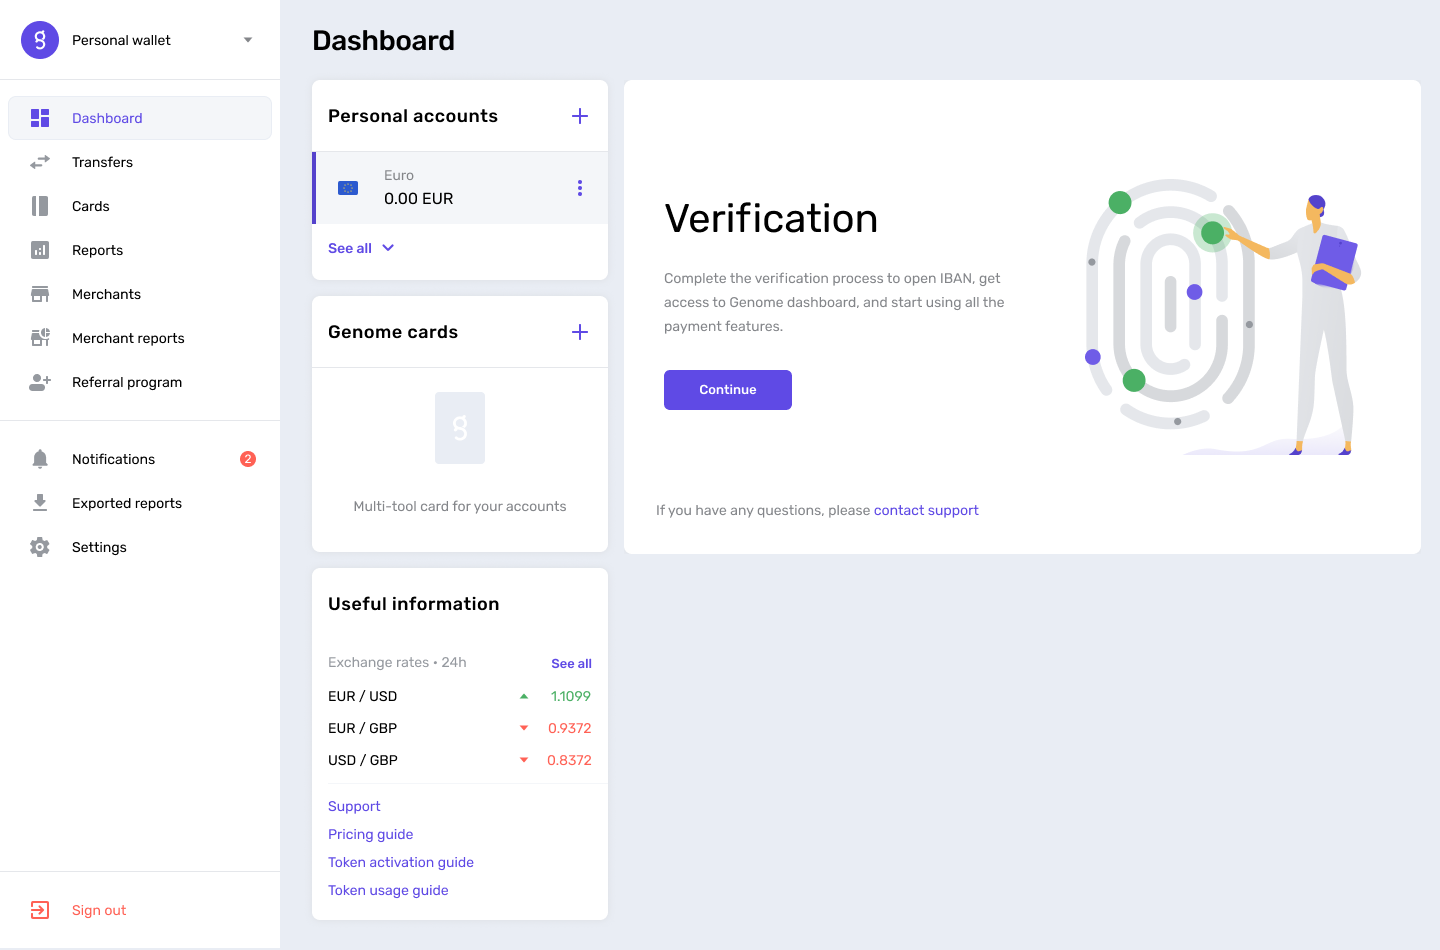Click the Genome cards heading
The height and width of the screenshot is (950, 1440).
[x=393, y=332]
